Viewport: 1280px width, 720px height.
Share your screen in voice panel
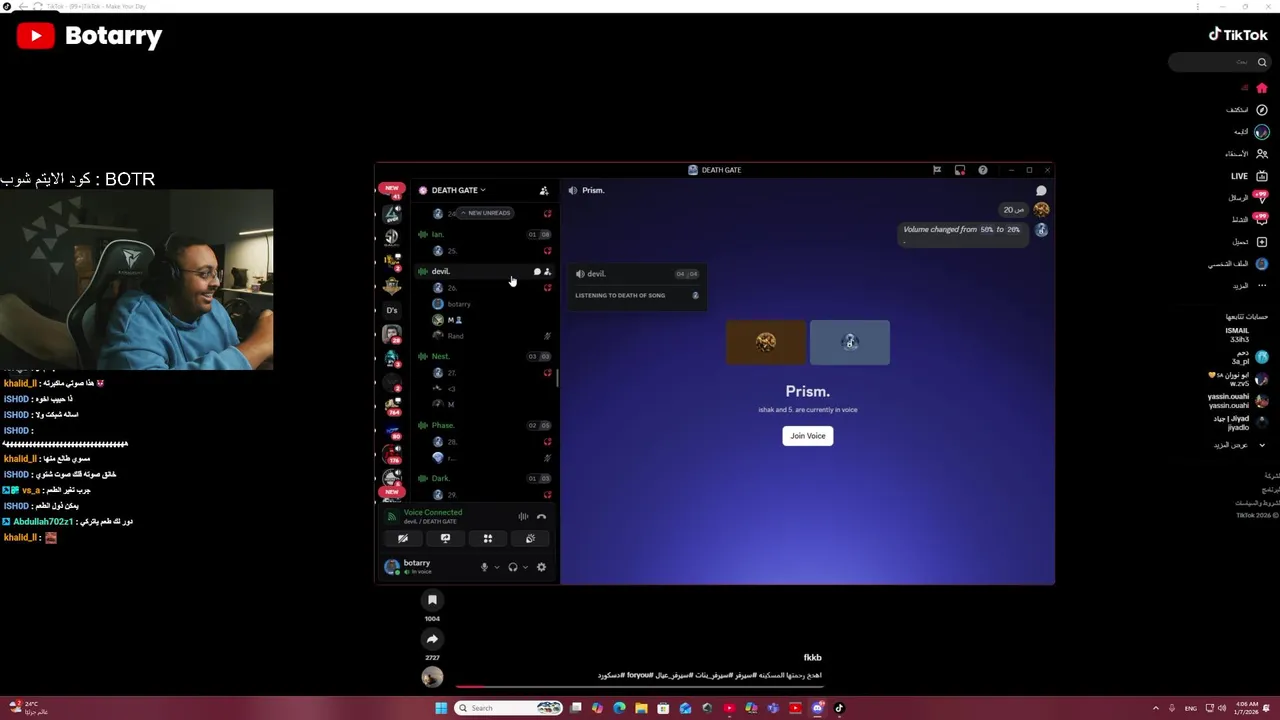pyautogui.click(x=445, y=538)
